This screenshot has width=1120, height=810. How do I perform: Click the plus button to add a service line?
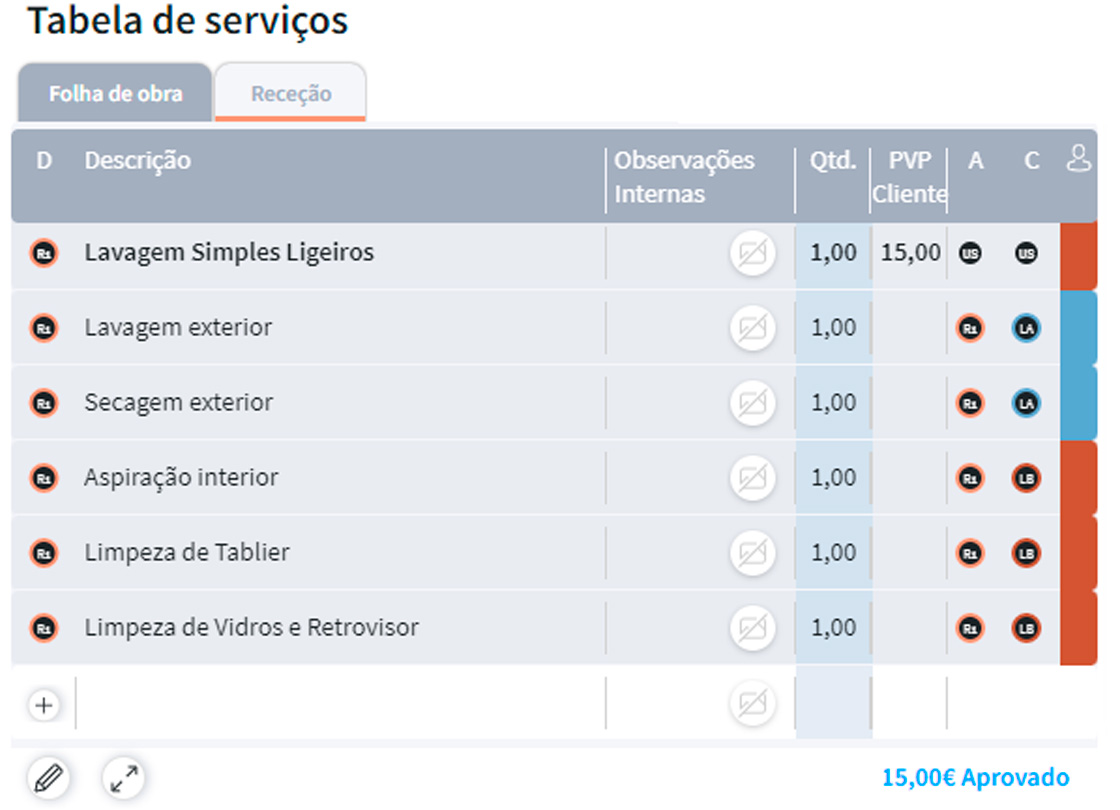pyautogui.click(x=43, y=703)
